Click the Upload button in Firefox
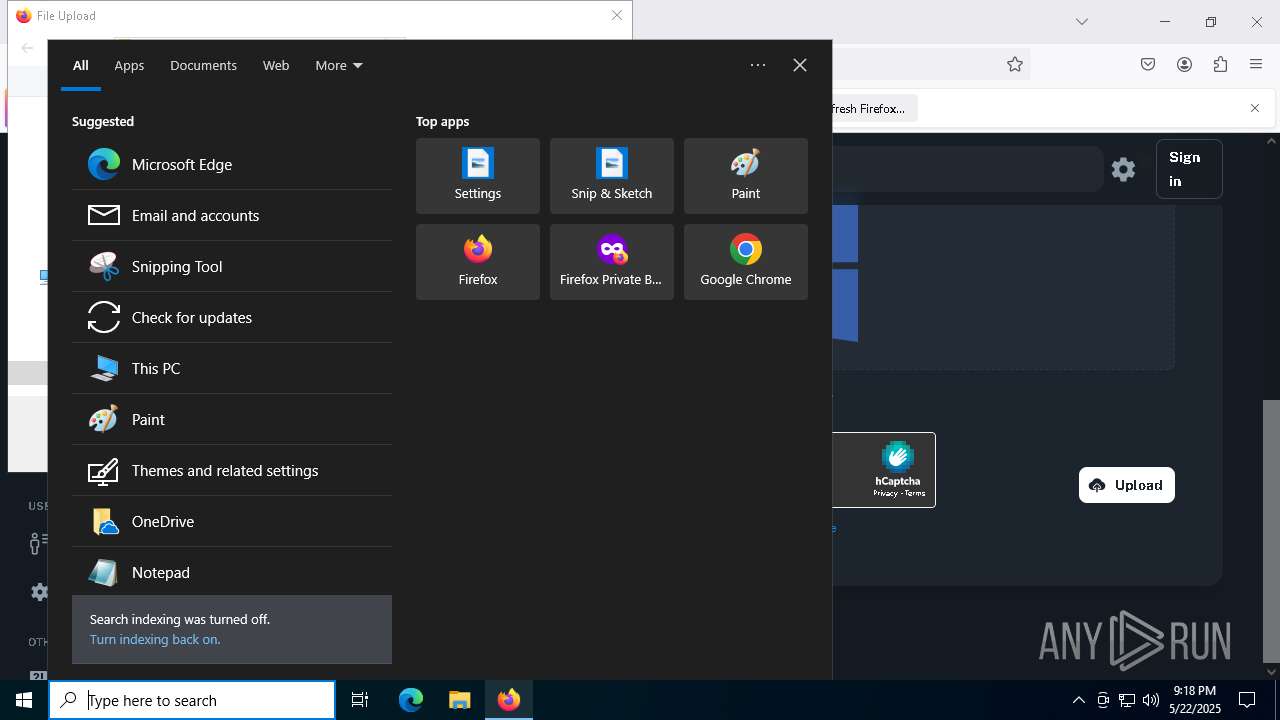This screenshot has height=720, width=1280. pos(1127,485)
